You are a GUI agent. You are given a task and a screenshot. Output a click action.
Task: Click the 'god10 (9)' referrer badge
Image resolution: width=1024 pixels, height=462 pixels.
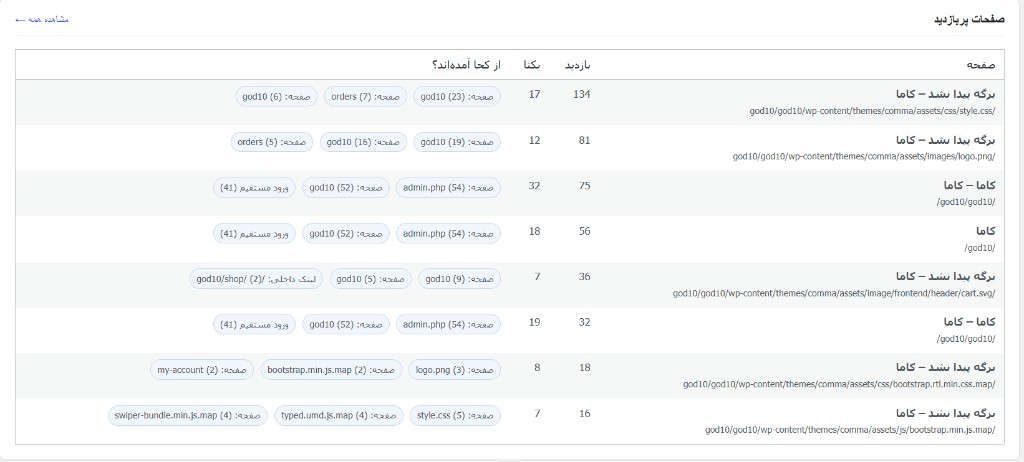[460, 279]
